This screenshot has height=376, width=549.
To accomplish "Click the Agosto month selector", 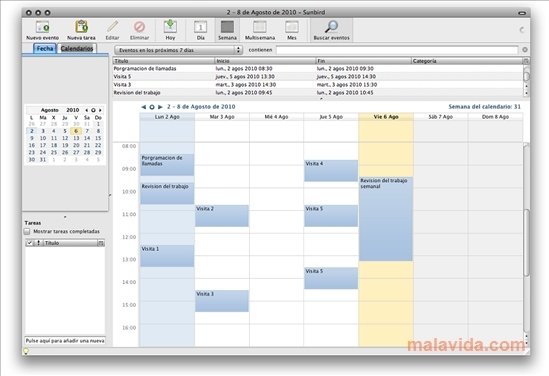I will coord(50,110).
